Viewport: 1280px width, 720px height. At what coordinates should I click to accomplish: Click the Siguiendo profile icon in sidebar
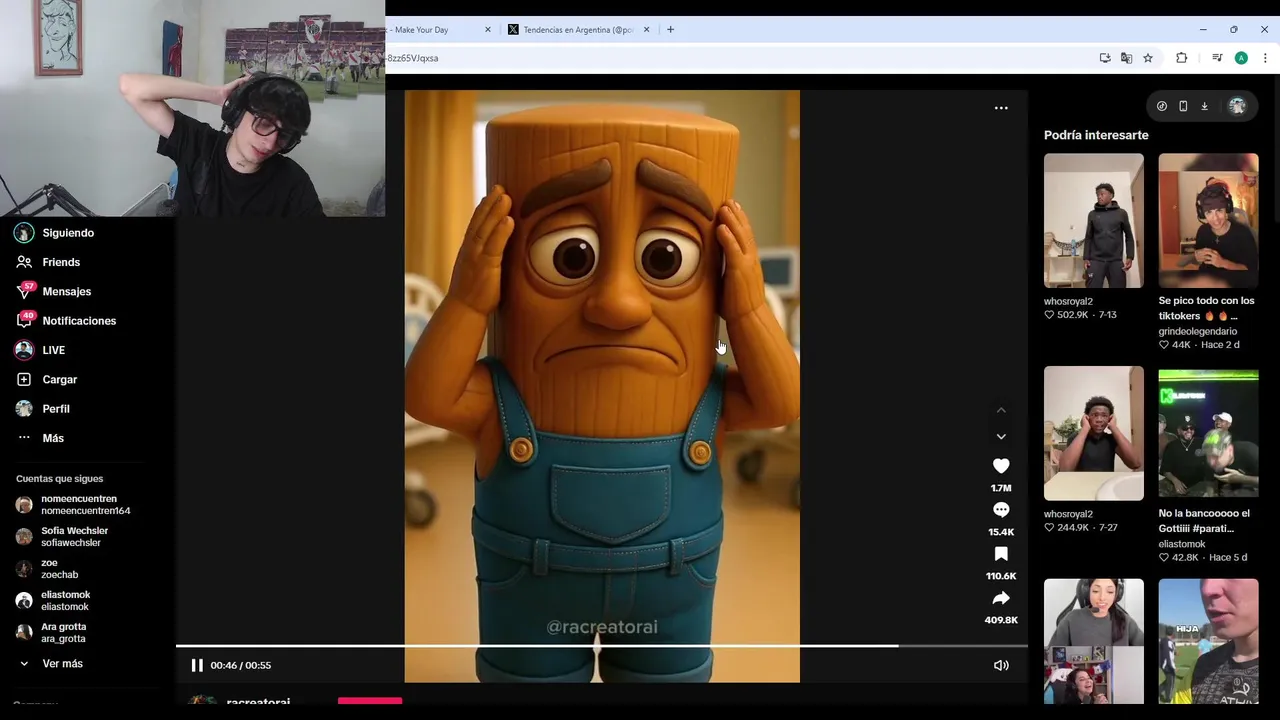pos(24,233)
